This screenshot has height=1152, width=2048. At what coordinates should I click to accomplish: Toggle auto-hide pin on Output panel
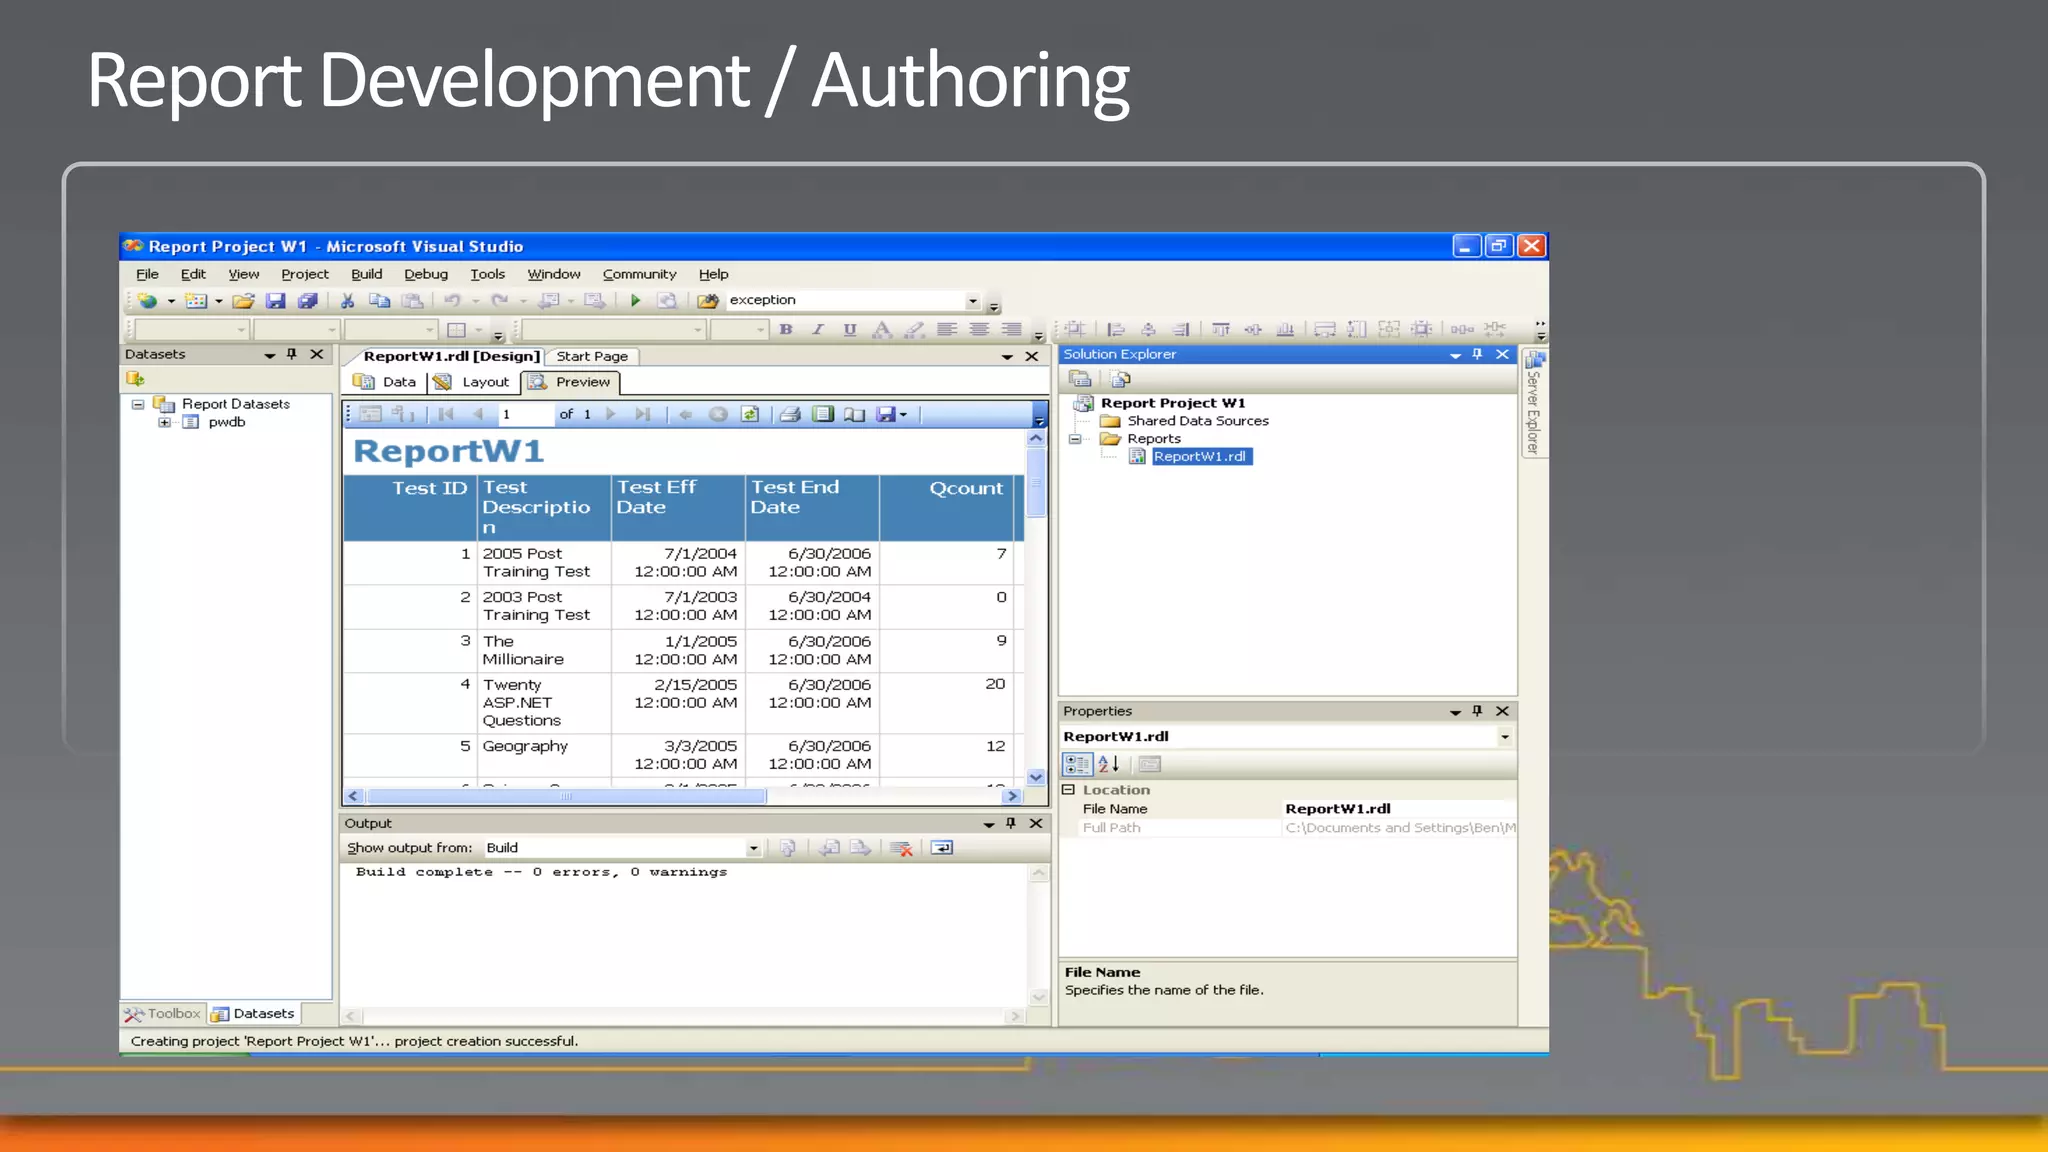pos(1011,823)
